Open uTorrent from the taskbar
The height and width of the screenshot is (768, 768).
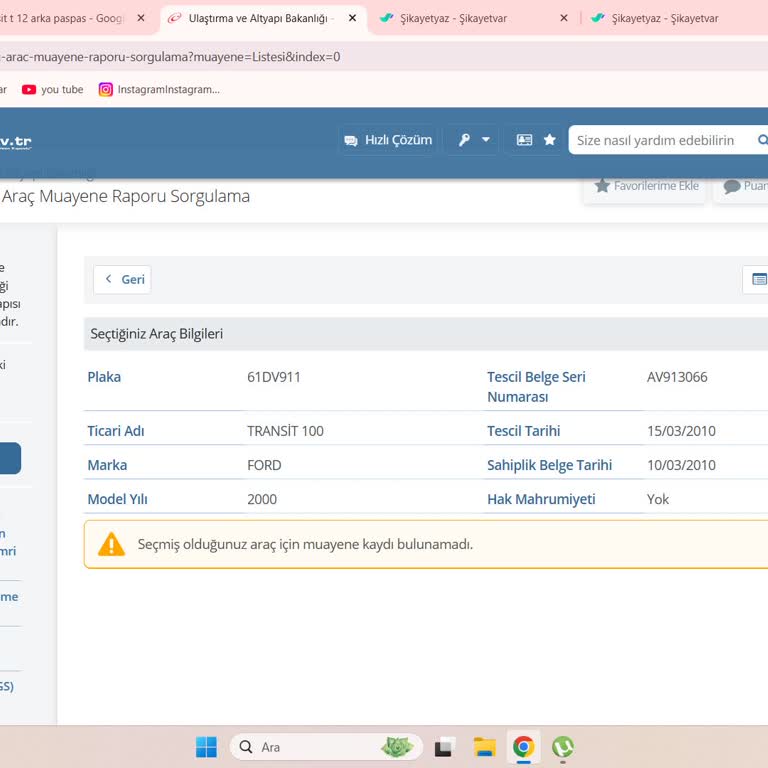pyautogui.click(x=563, y=747)
